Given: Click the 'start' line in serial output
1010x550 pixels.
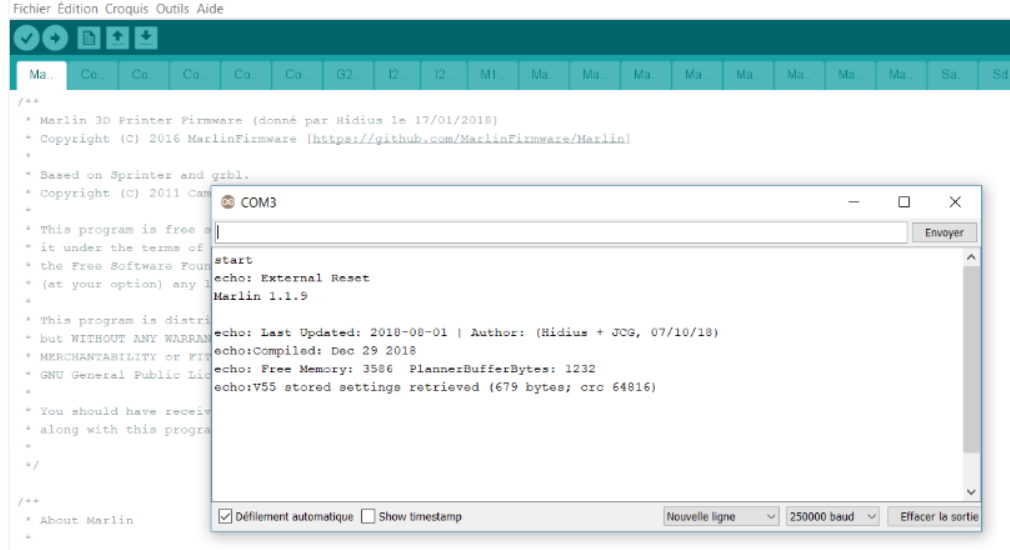Looking at the screenshot, I should pyautogui.click(x=233, y=260).
